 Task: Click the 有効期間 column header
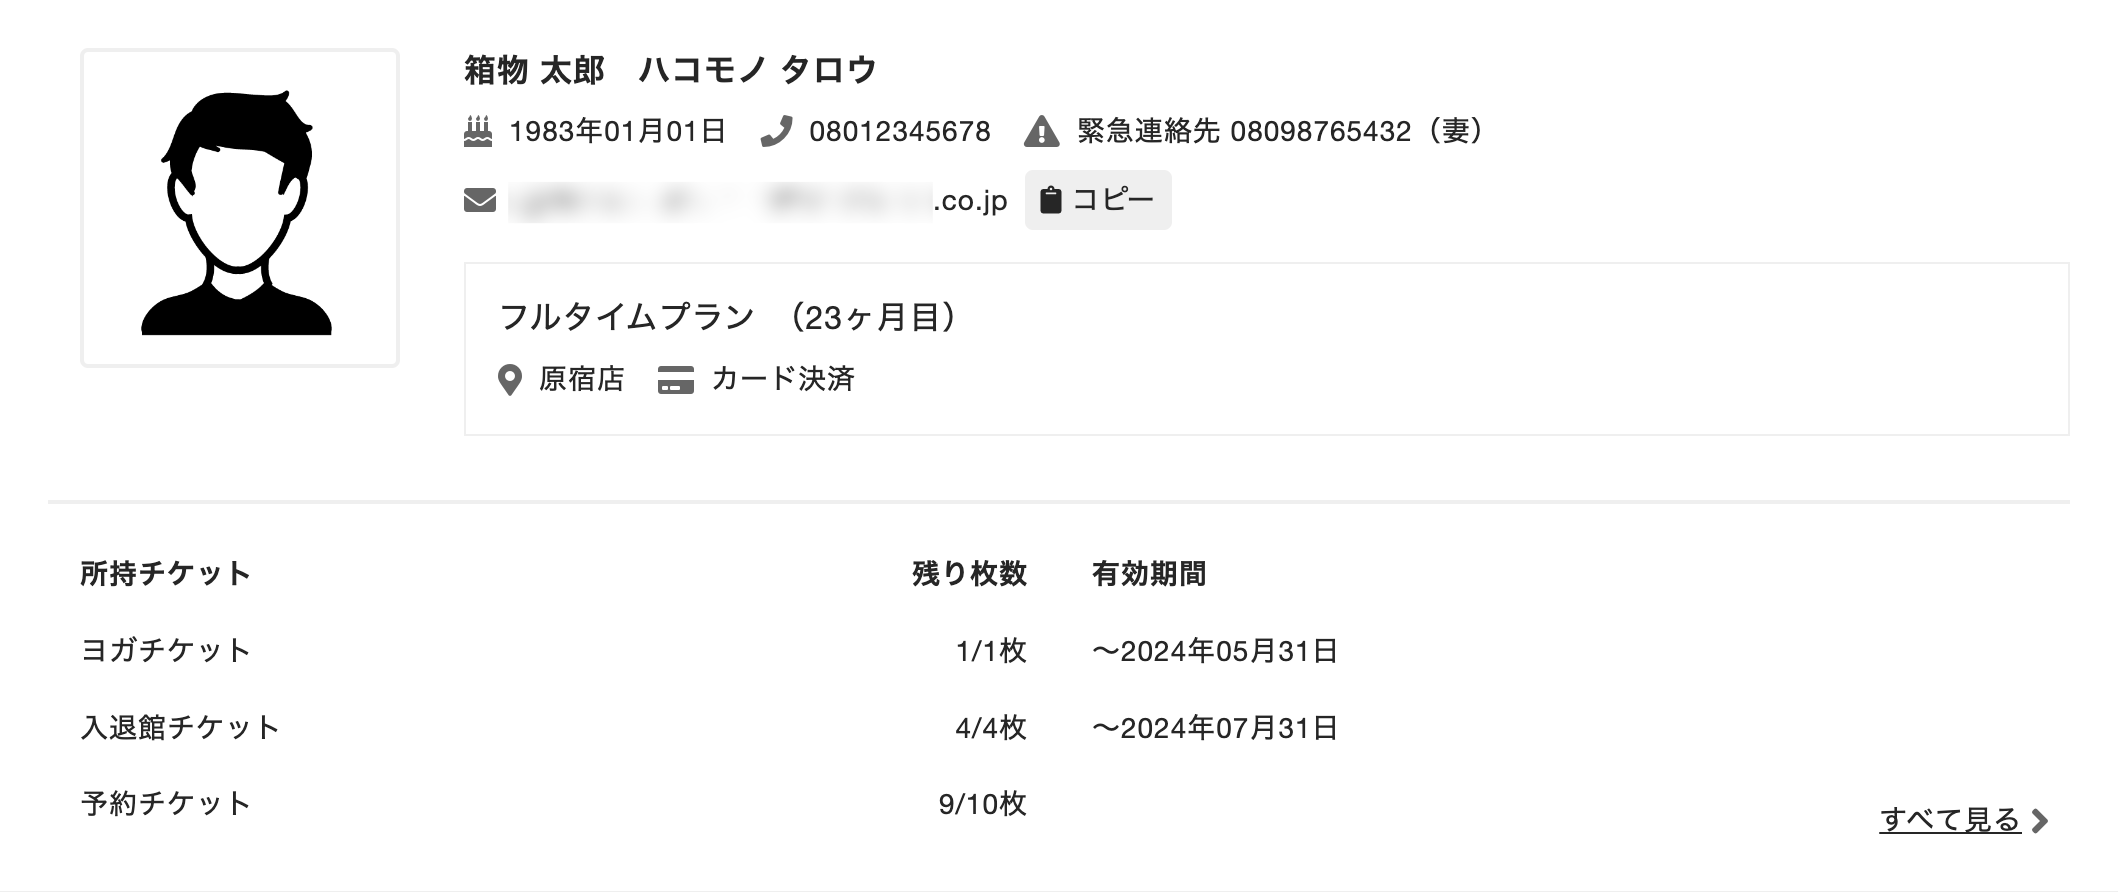[x=1149, y=574]
